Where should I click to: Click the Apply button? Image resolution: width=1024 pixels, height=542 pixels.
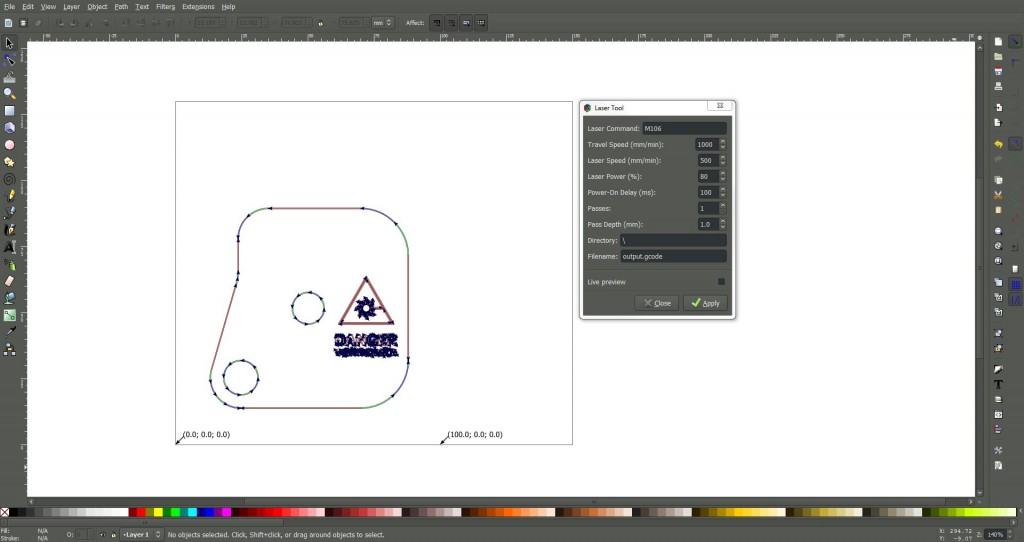click(x=705, y=303)
